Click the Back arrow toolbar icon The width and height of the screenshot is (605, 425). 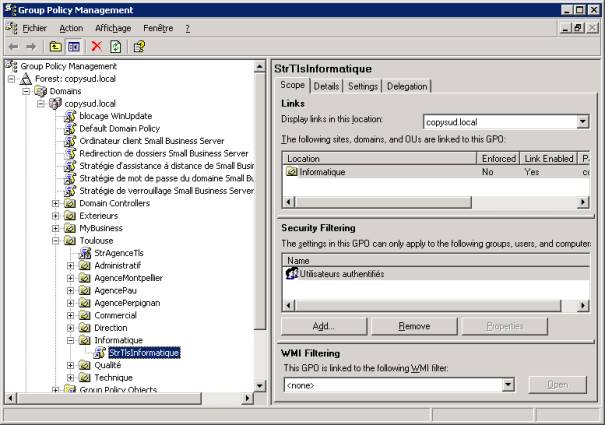13,46
